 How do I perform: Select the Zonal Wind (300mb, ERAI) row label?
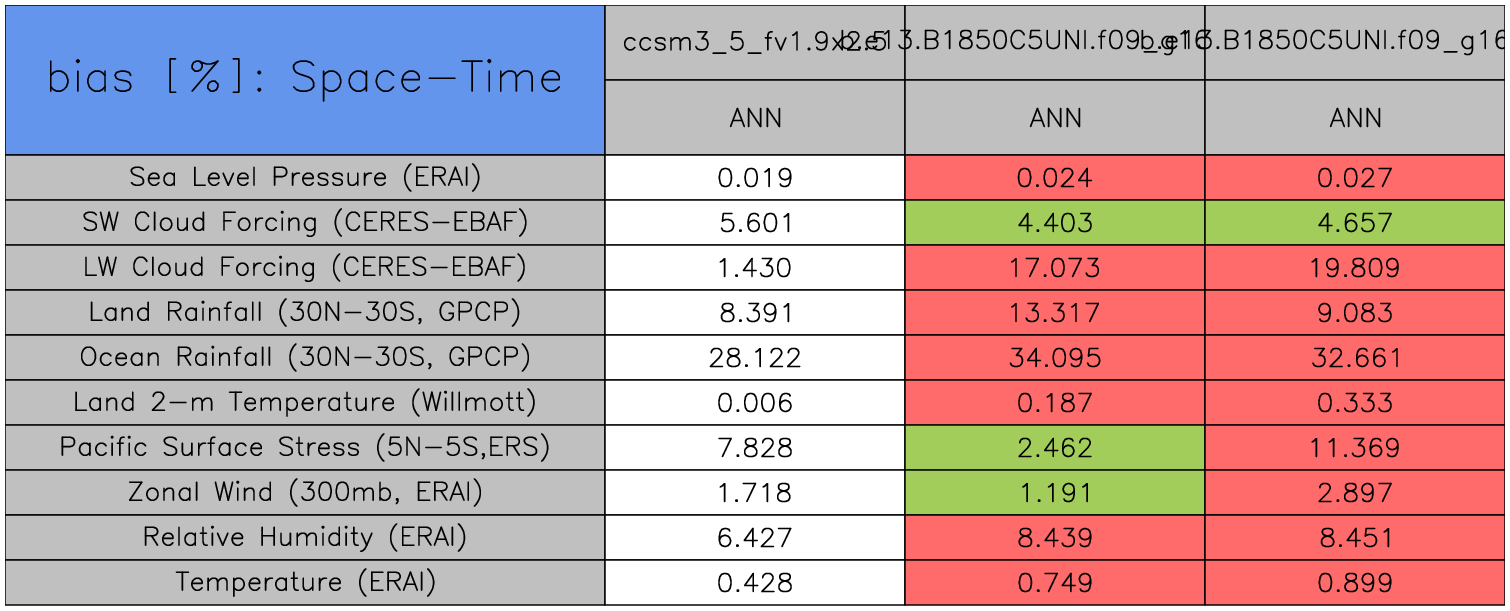305,493
